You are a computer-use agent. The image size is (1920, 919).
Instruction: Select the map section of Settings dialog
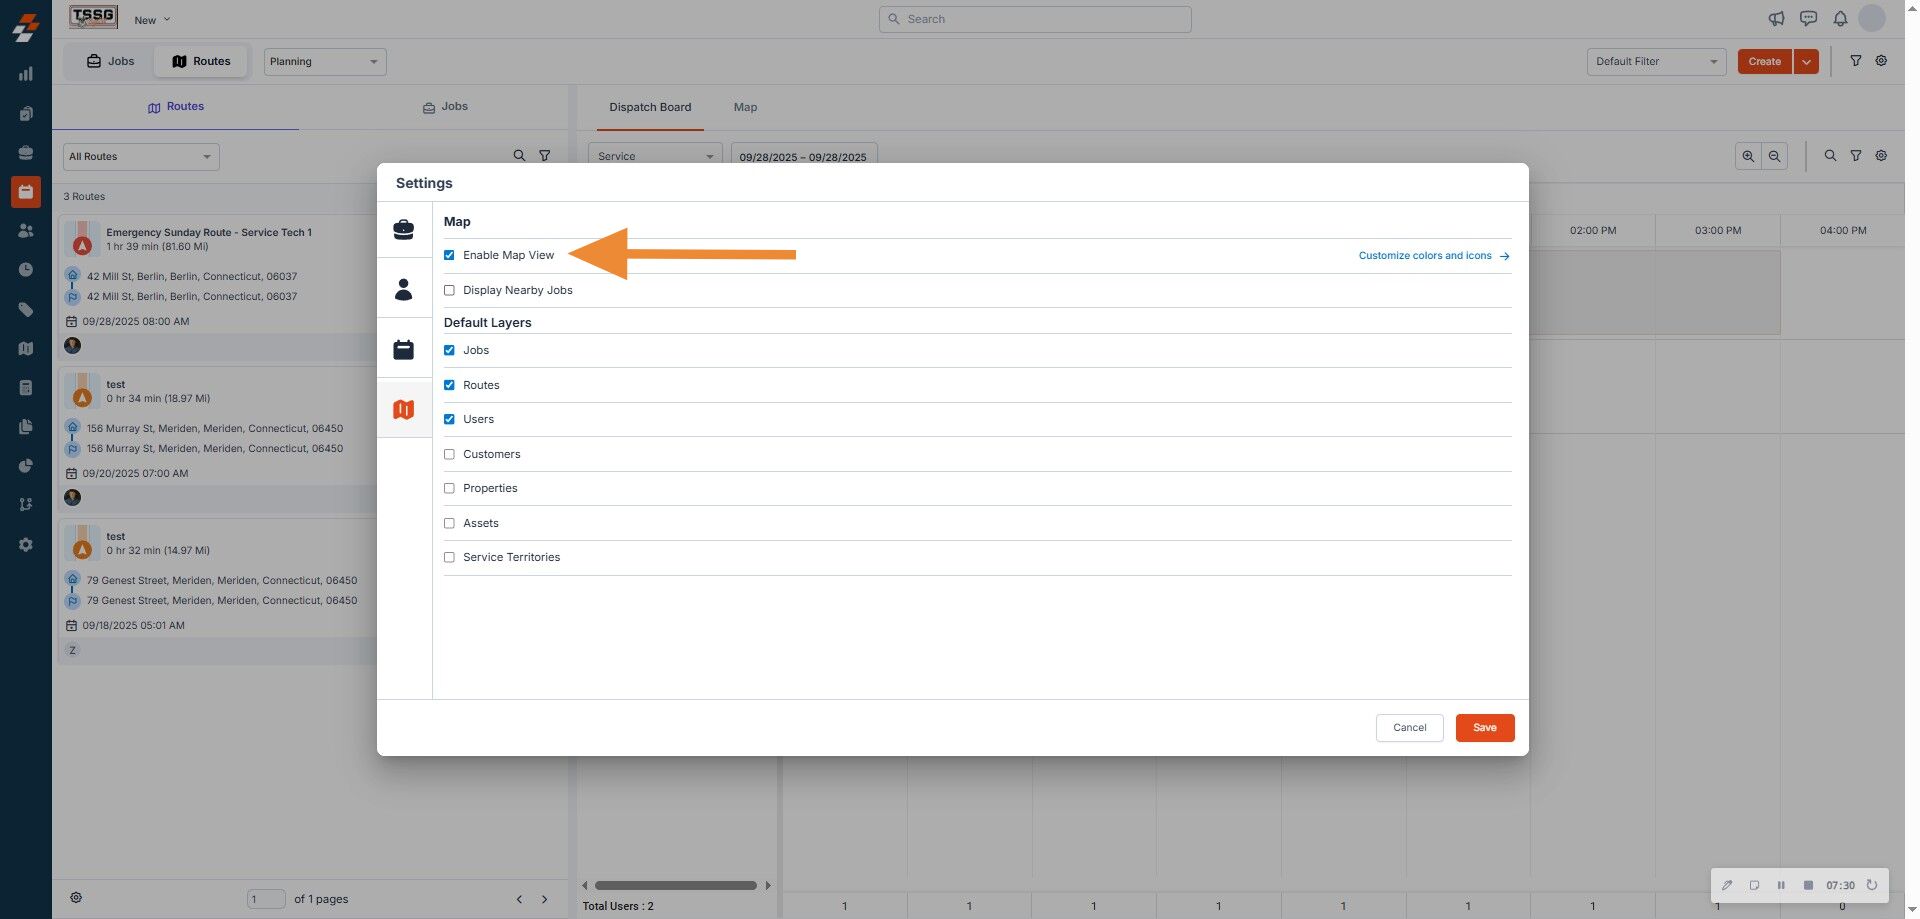(404, 409)
